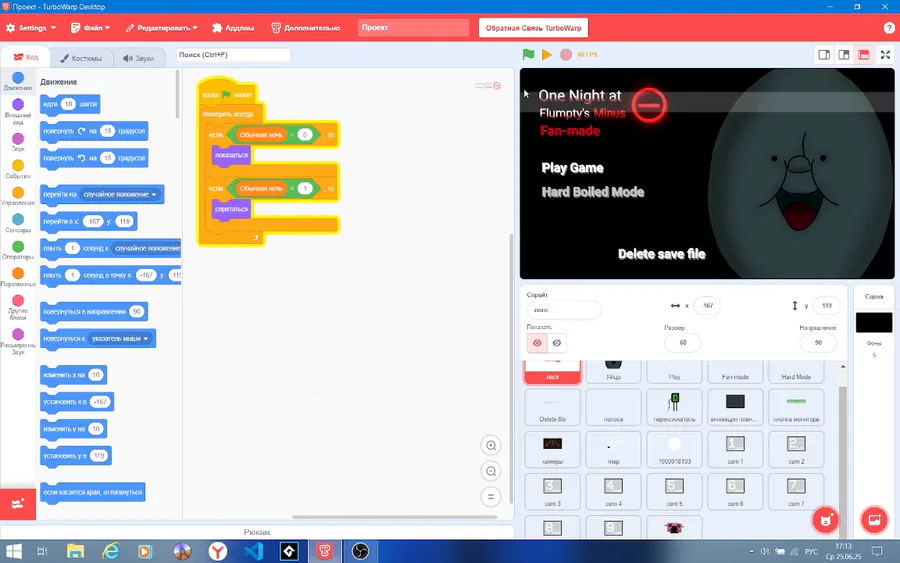
Task: Click the Обратная Связь TurboWarp button
Action: click(533, 28)
